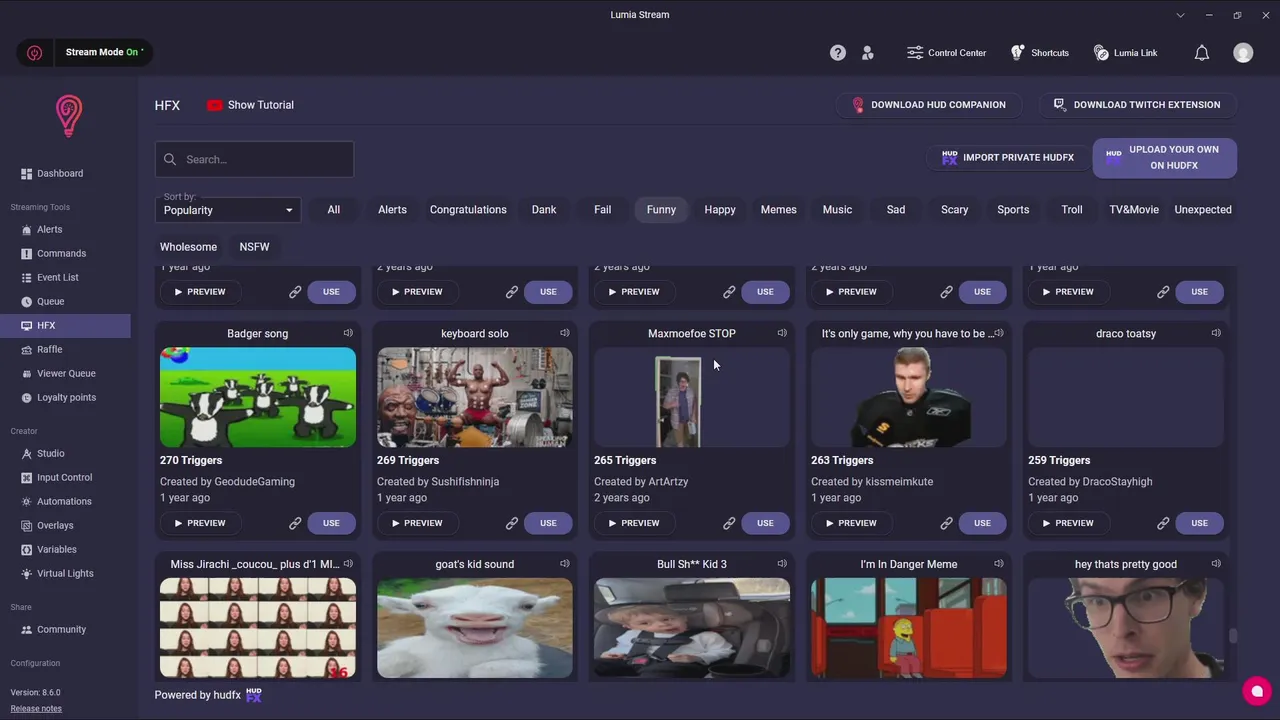Open notifications bell
Screen dimensions: 1280x720
click(x=1202, y=53)
